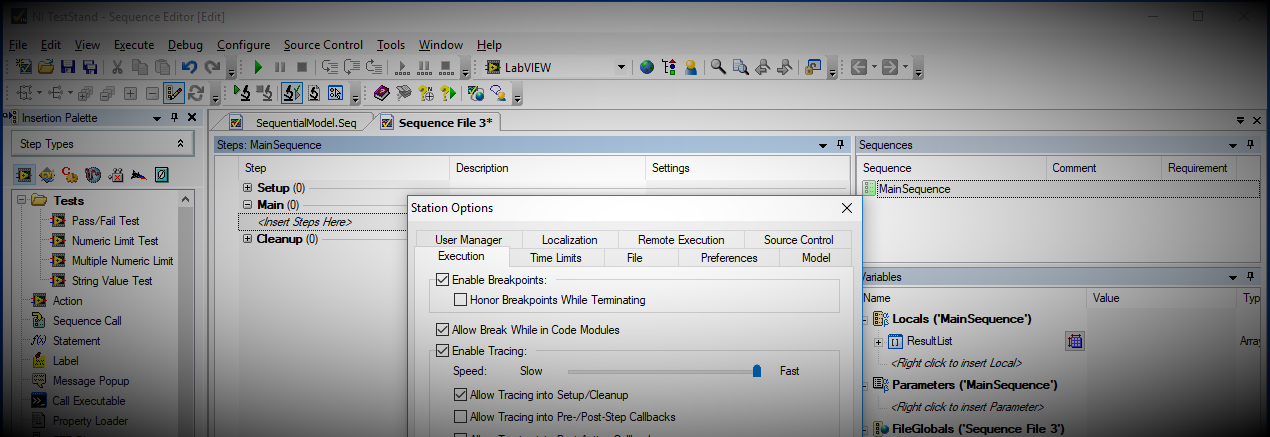Click the green Run execution button
Image resolution: width=1270 pixels, height=437 pixels.
258,68
